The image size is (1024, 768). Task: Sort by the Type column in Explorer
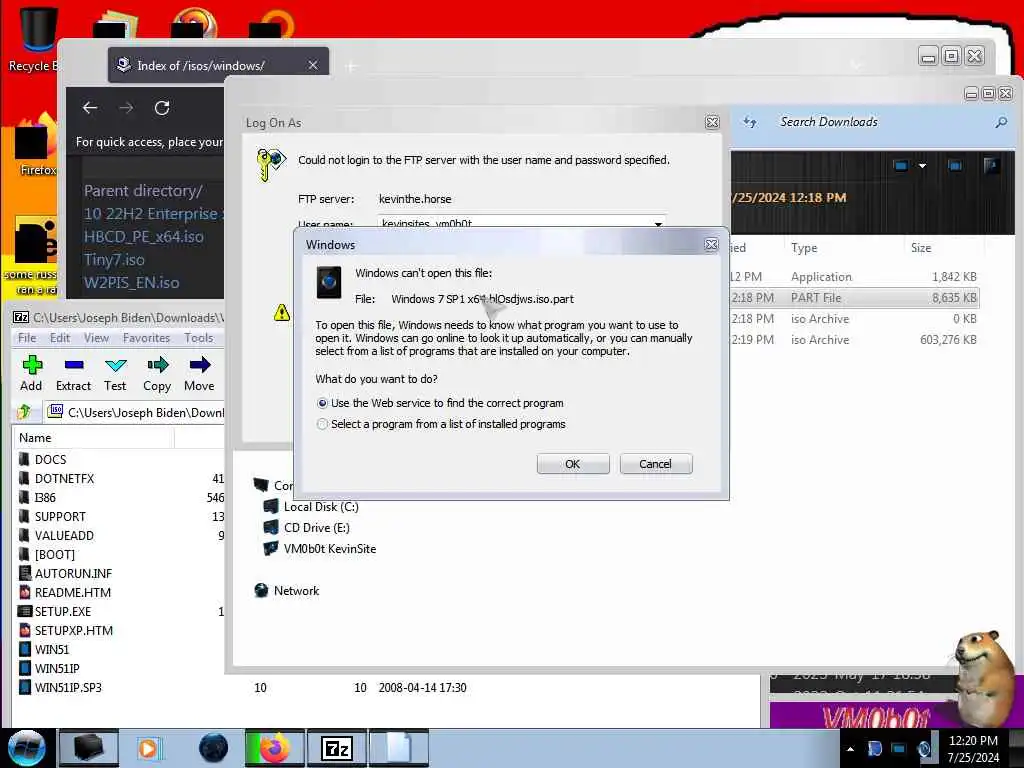(804, 248)
